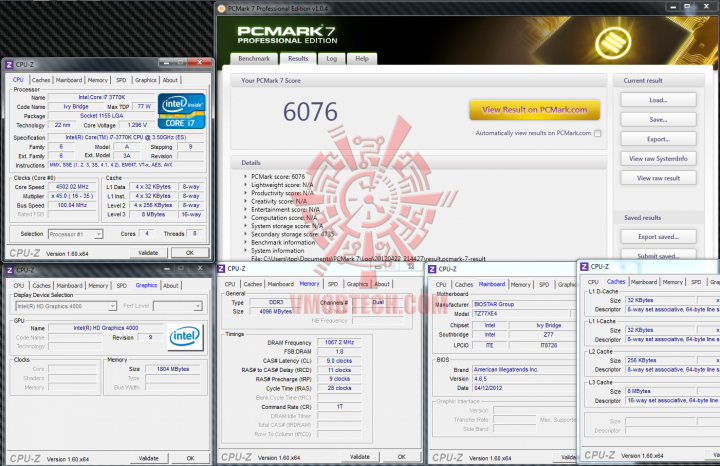Select About tab in top CPU-Z window
This screenshot has height=466, width=720.
pos(170,80)
